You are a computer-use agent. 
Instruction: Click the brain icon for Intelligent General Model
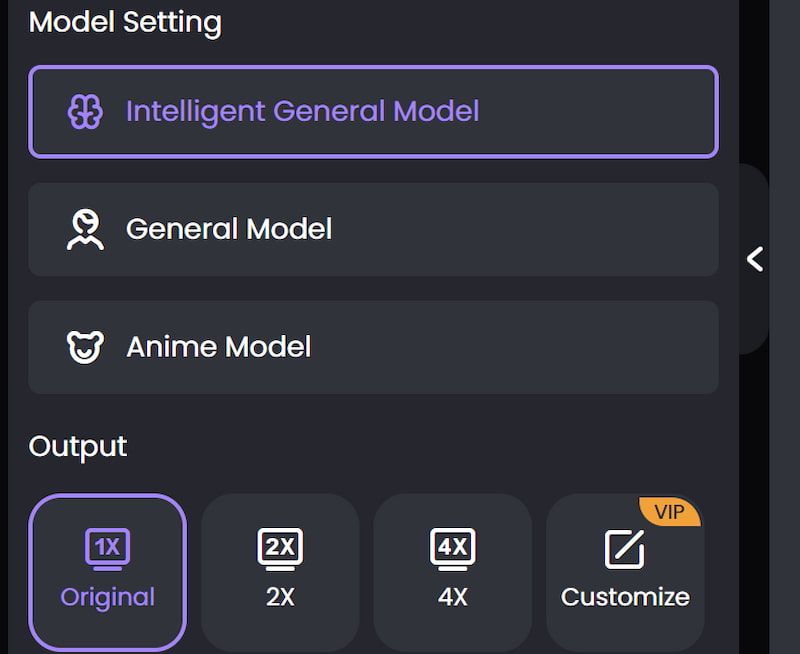(85, 111)
